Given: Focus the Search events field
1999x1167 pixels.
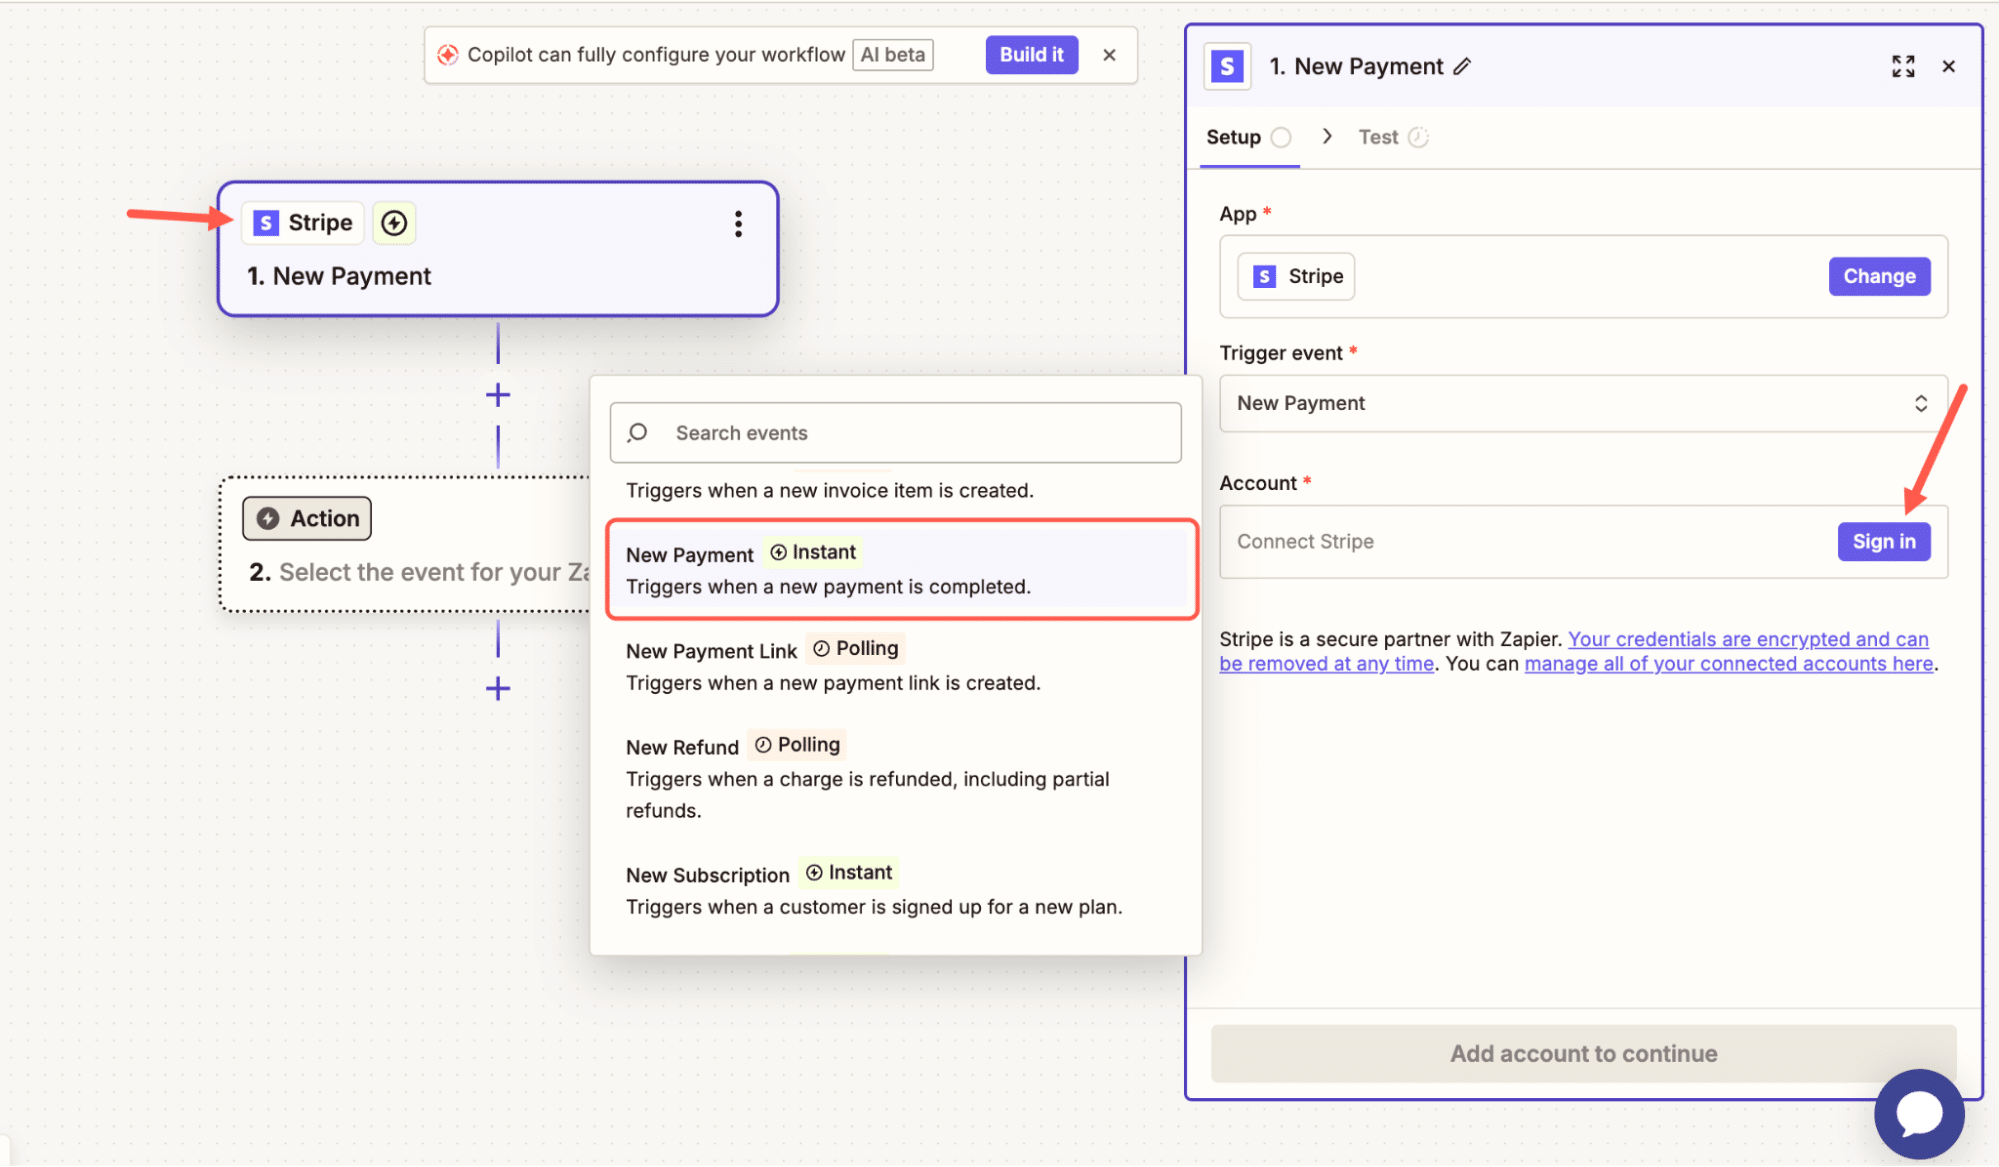Looking at the screenshot, I should tap(896, 433).
